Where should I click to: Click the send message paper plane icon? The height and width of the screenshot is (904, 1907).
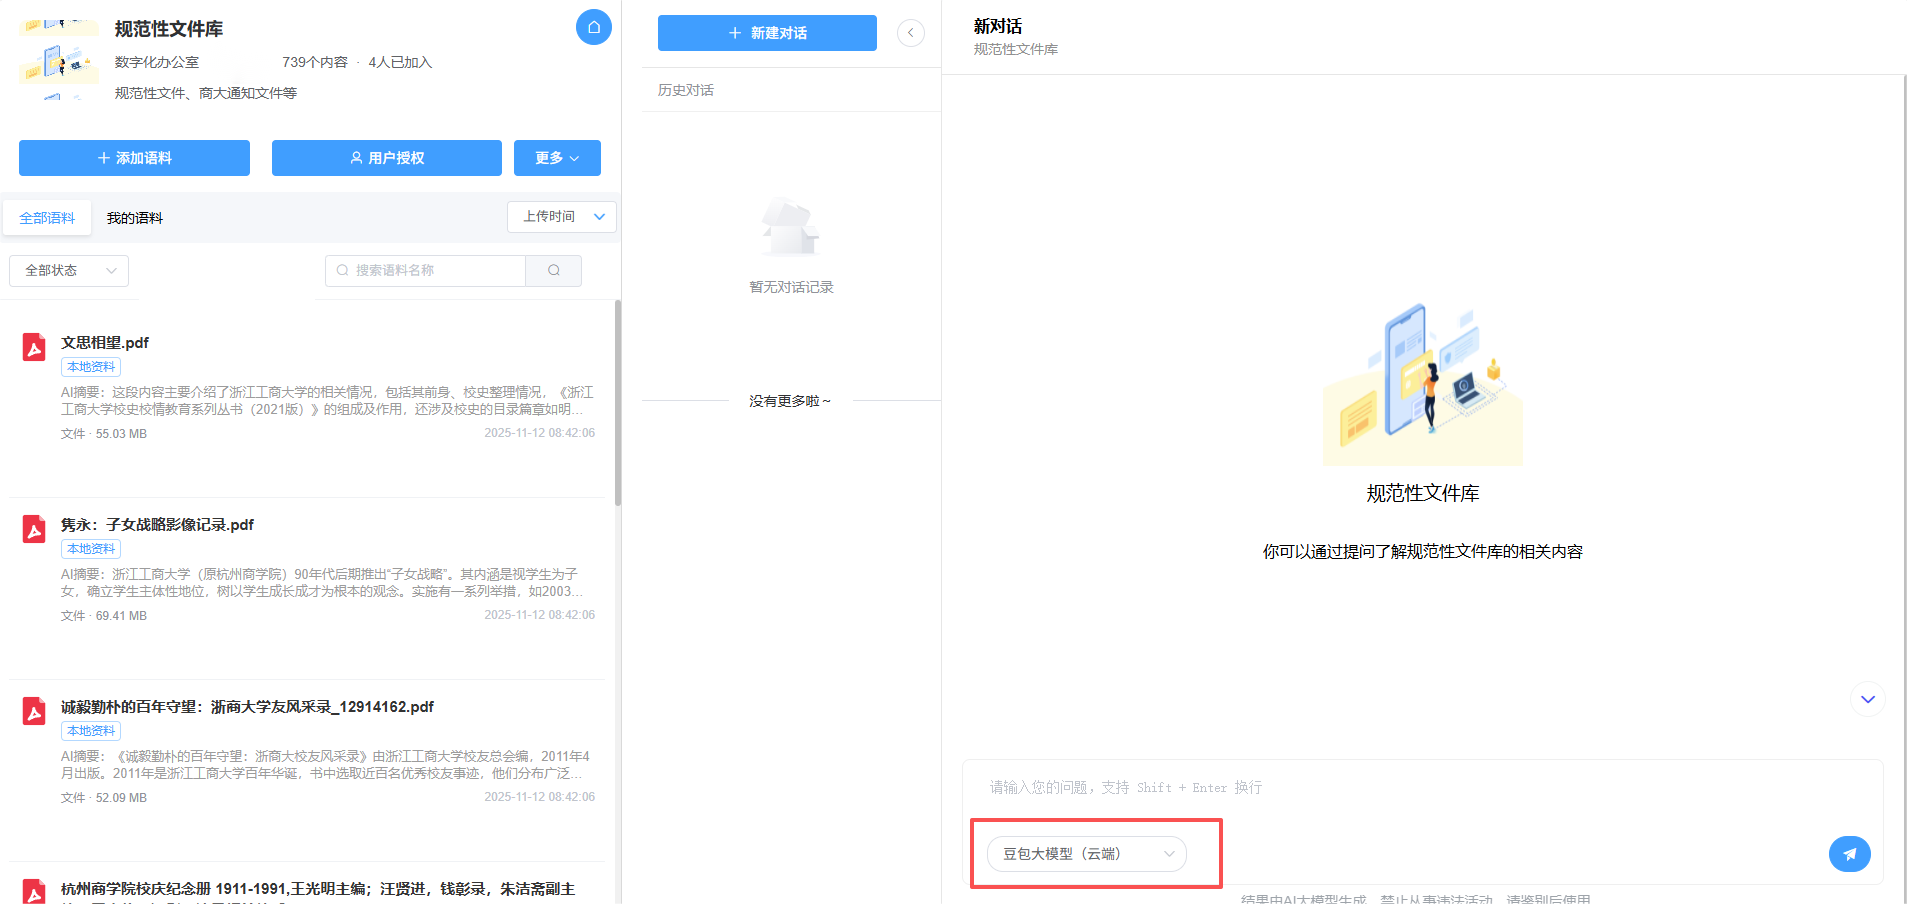[x=1849, y=854]
